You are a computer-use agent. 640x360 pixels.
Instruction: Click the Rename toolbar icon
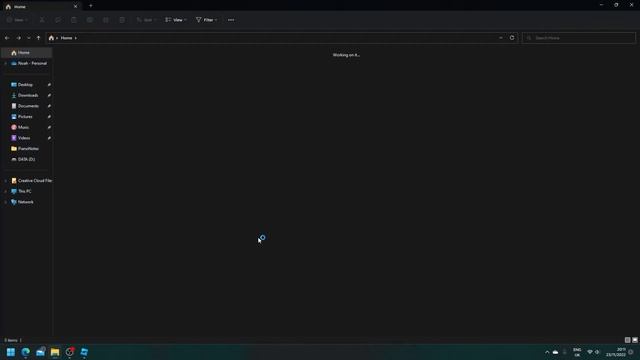90,20
